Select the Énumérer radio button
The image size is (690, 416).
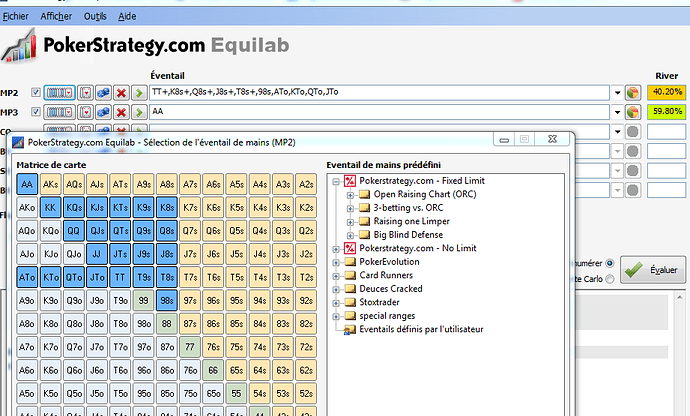[609, 263]
